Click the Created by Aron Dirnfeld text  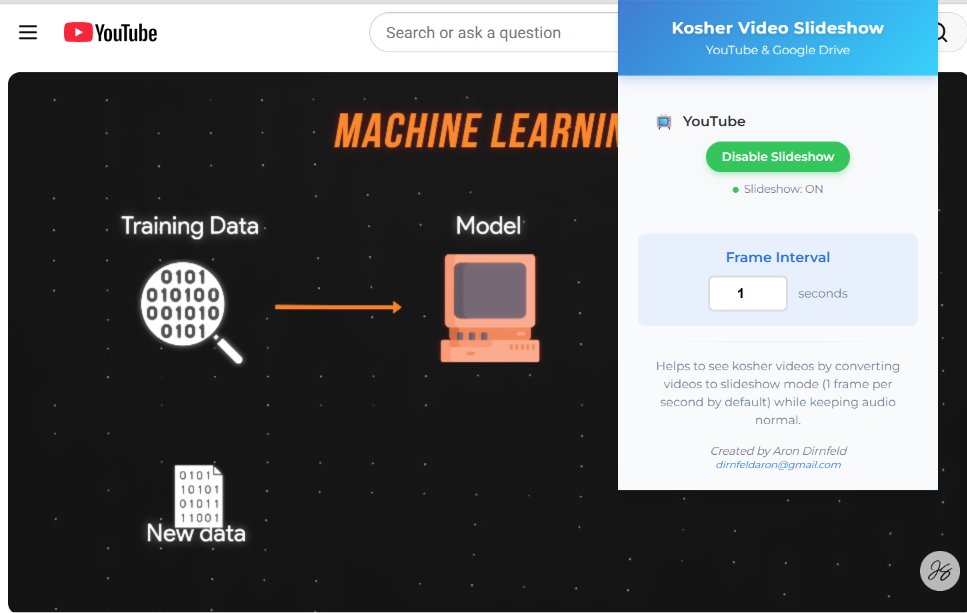pos(778,451)
